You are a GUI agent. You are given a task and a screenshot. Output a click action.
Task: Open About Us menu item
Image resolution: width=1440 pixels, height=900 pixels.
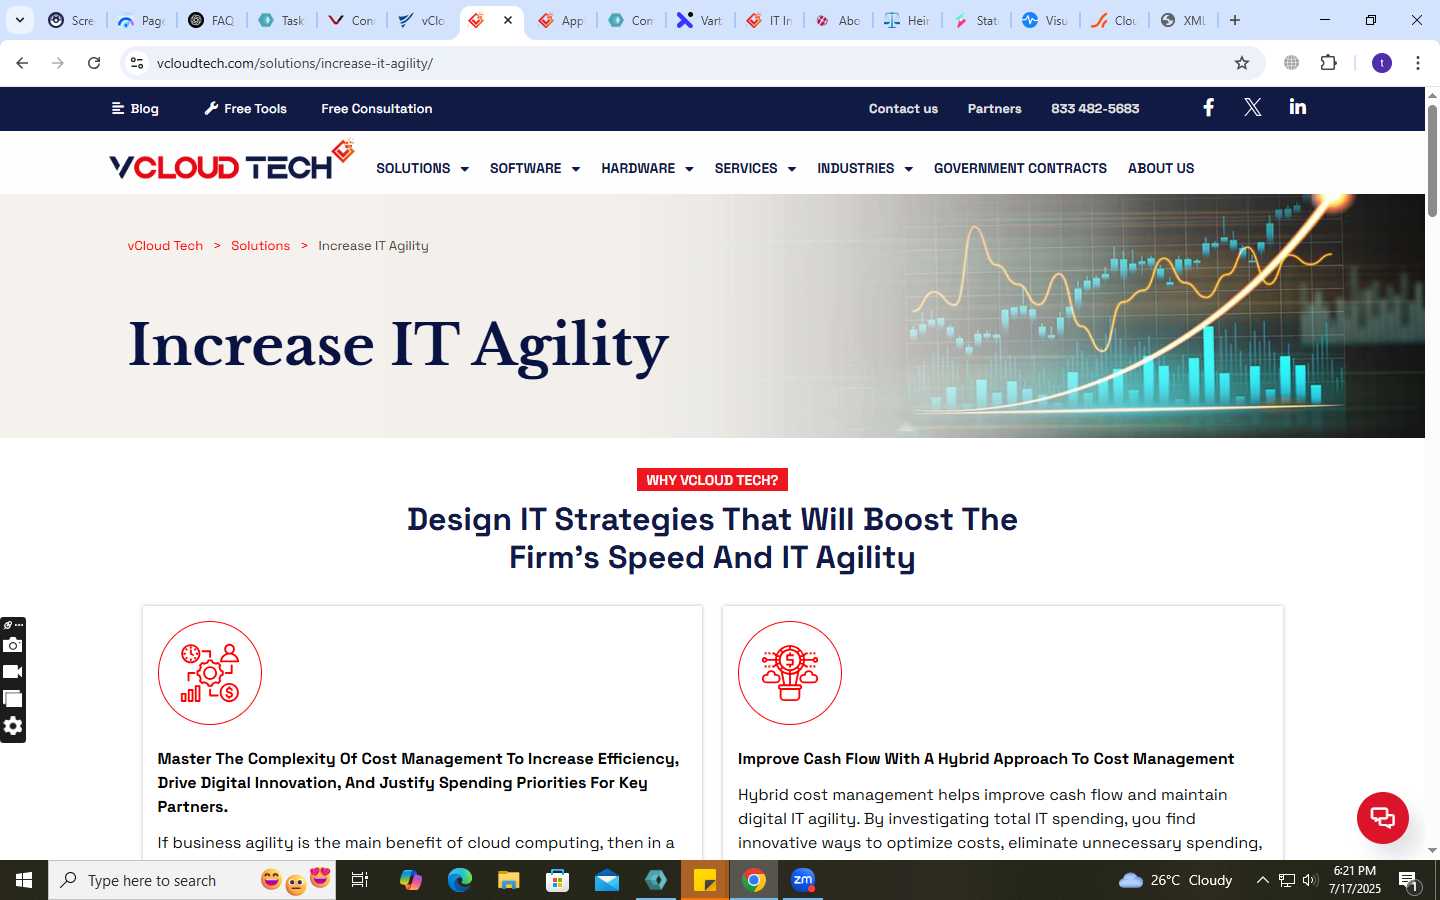coord(1161,168)
